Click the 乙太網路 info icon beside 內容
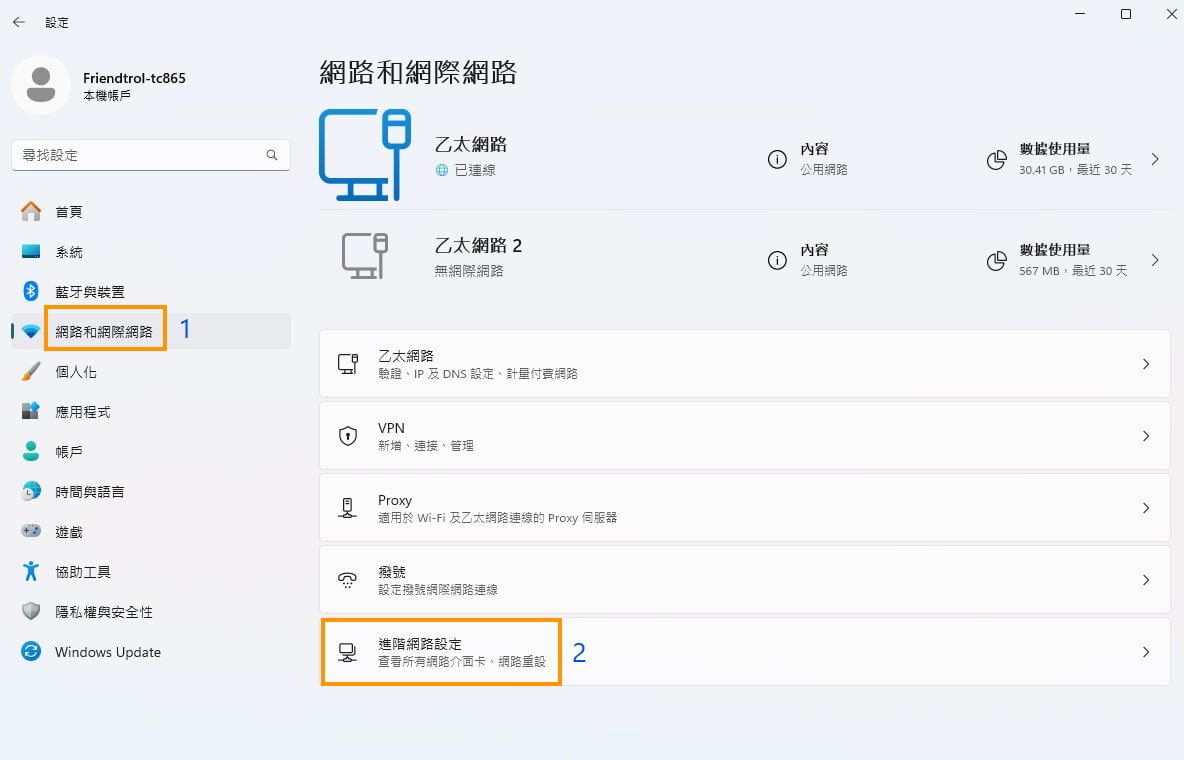The image size is (1184, 760). 777,160
